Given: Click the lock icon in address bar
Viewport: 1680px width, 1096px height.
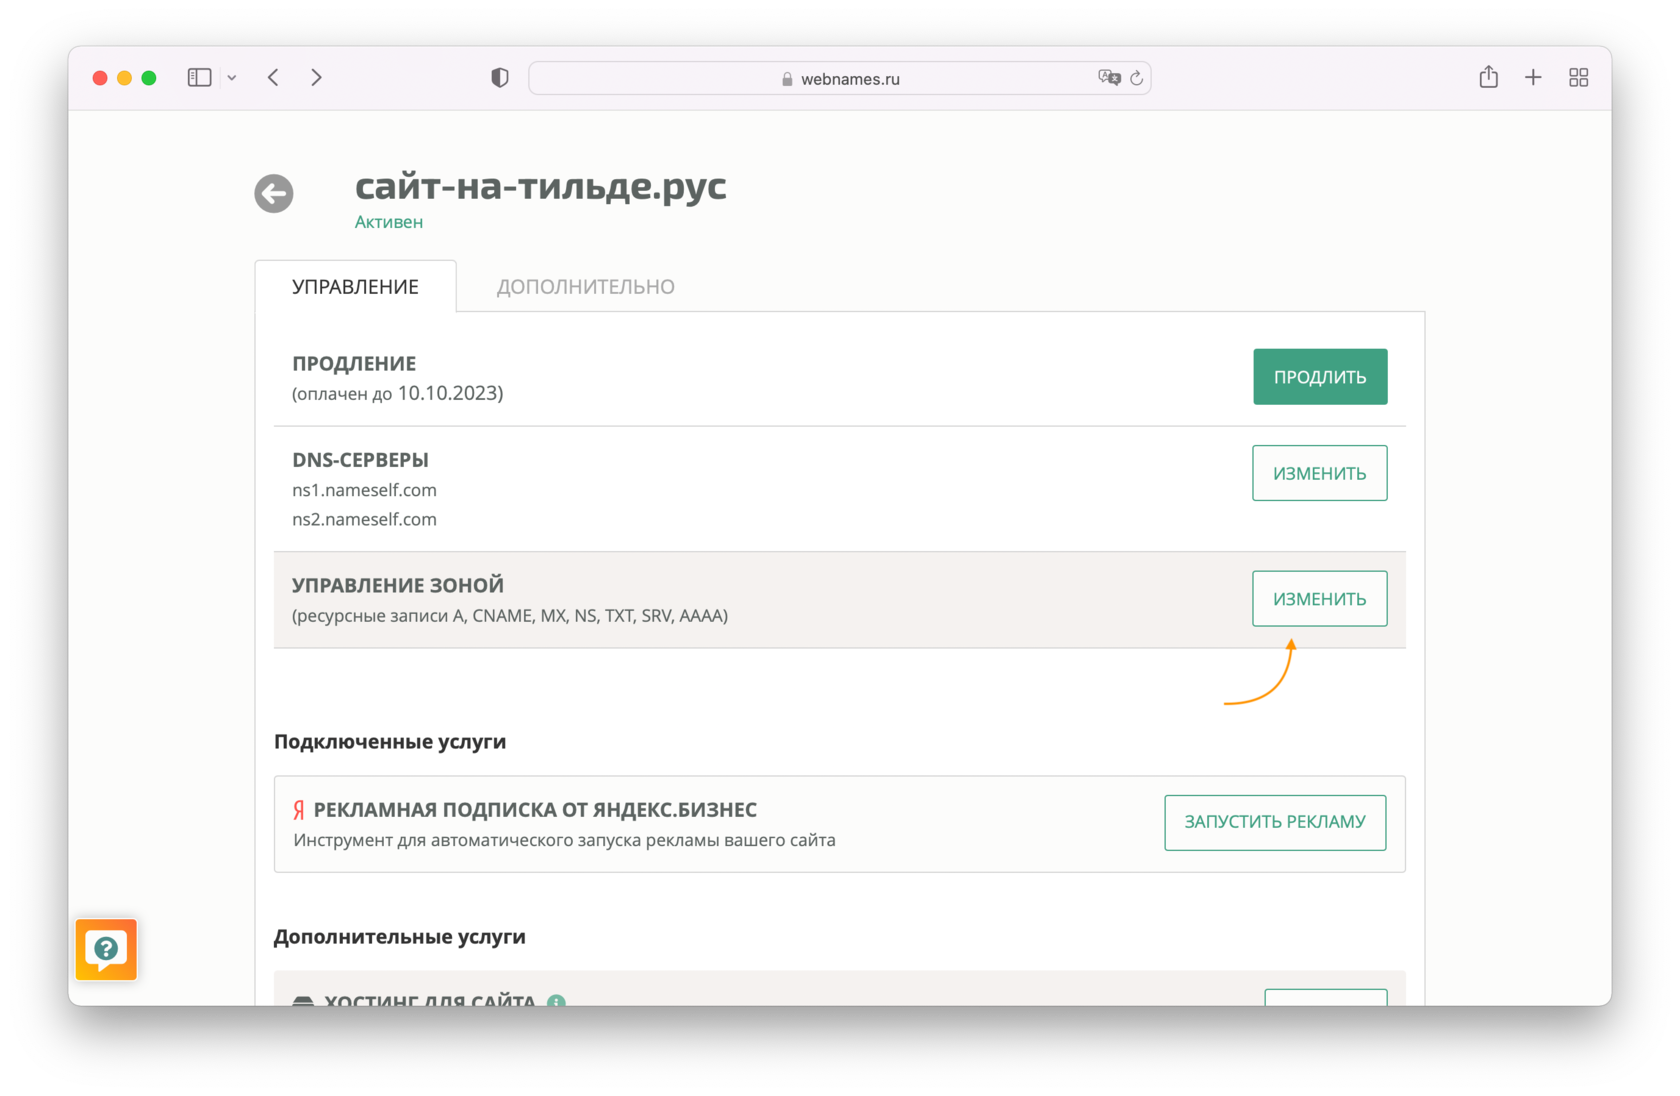Looking at the screenshot, I should tap(787, 79).
